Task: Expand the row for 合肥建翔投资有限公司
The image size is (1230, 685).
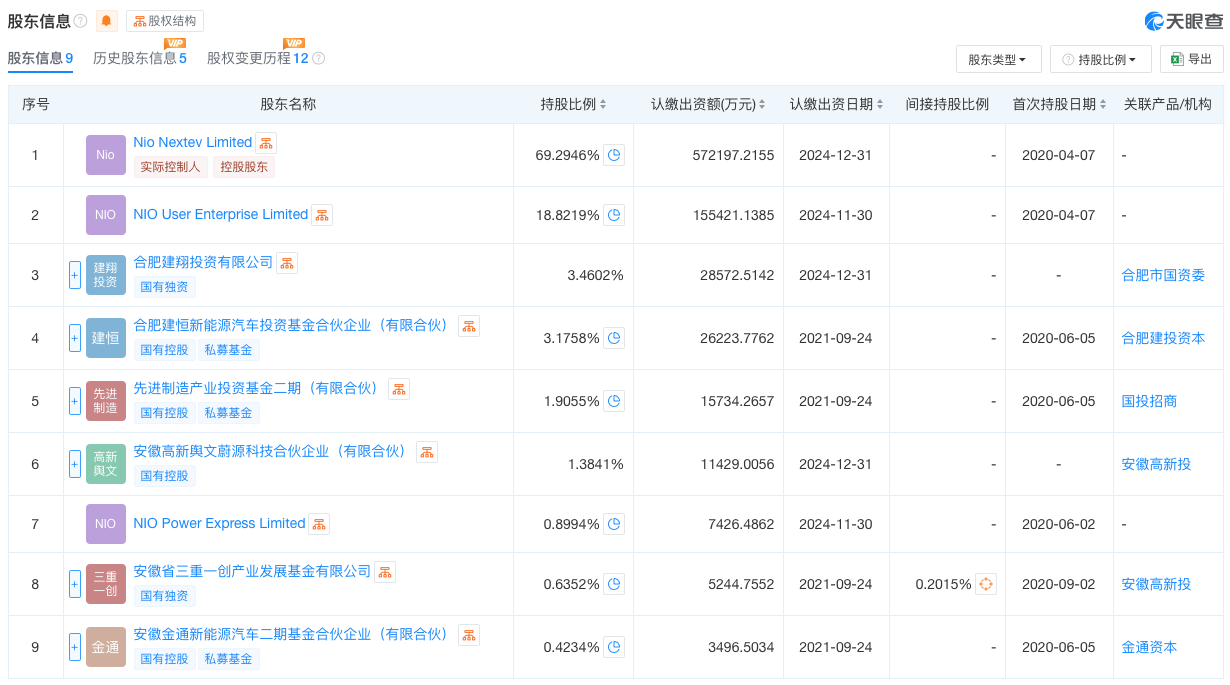Action: click(75, 274)
